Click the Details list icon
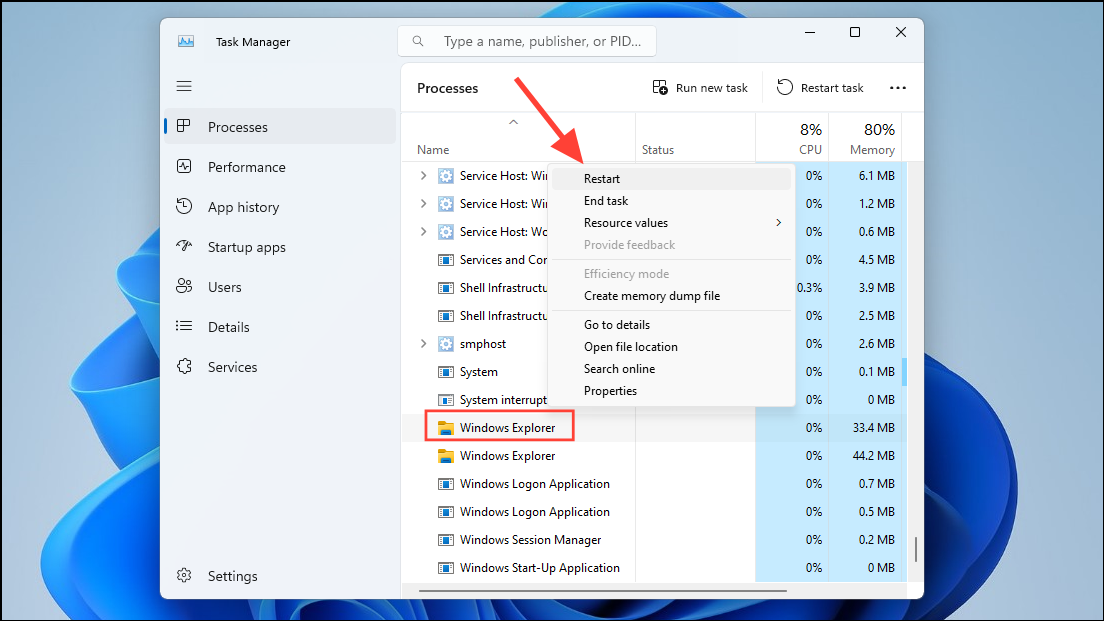This screenshot has width=1104, height=621. click(x=184, y=326)
